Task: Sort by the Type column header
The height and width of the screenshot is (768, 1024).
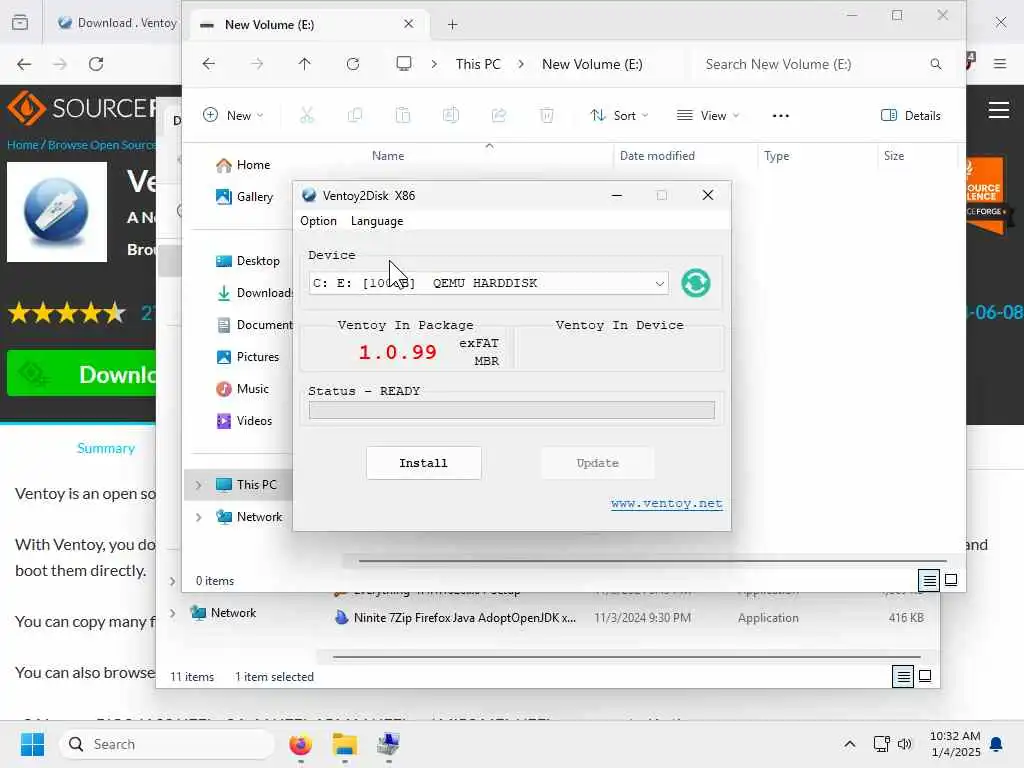Action: (776, 155)
